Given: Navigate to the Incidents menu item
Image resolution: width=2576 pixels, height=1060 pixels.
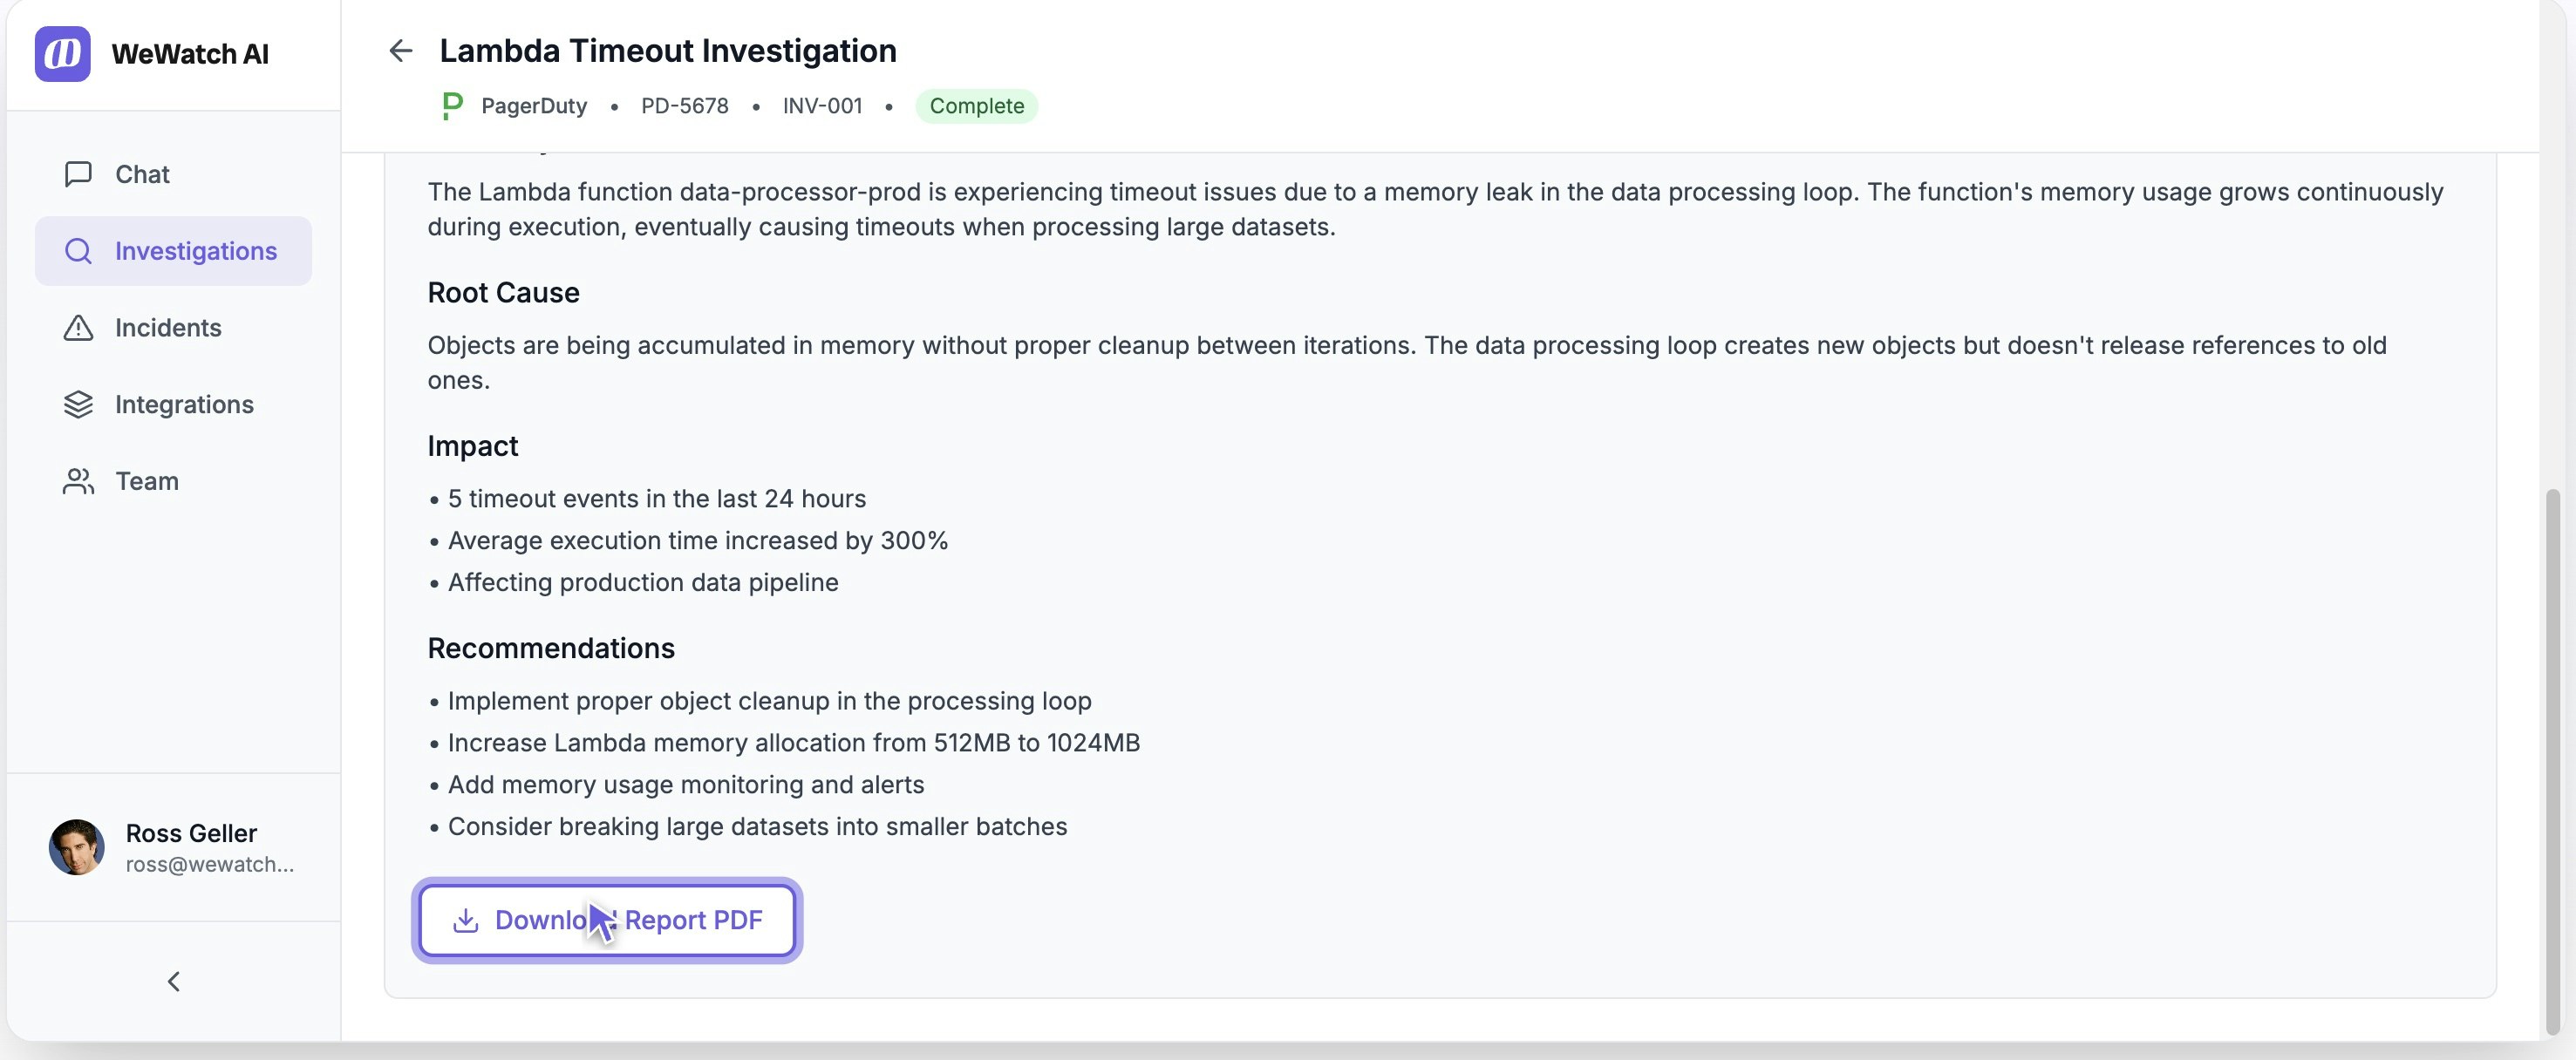Looking at the screenshot, I should point(167,327).
